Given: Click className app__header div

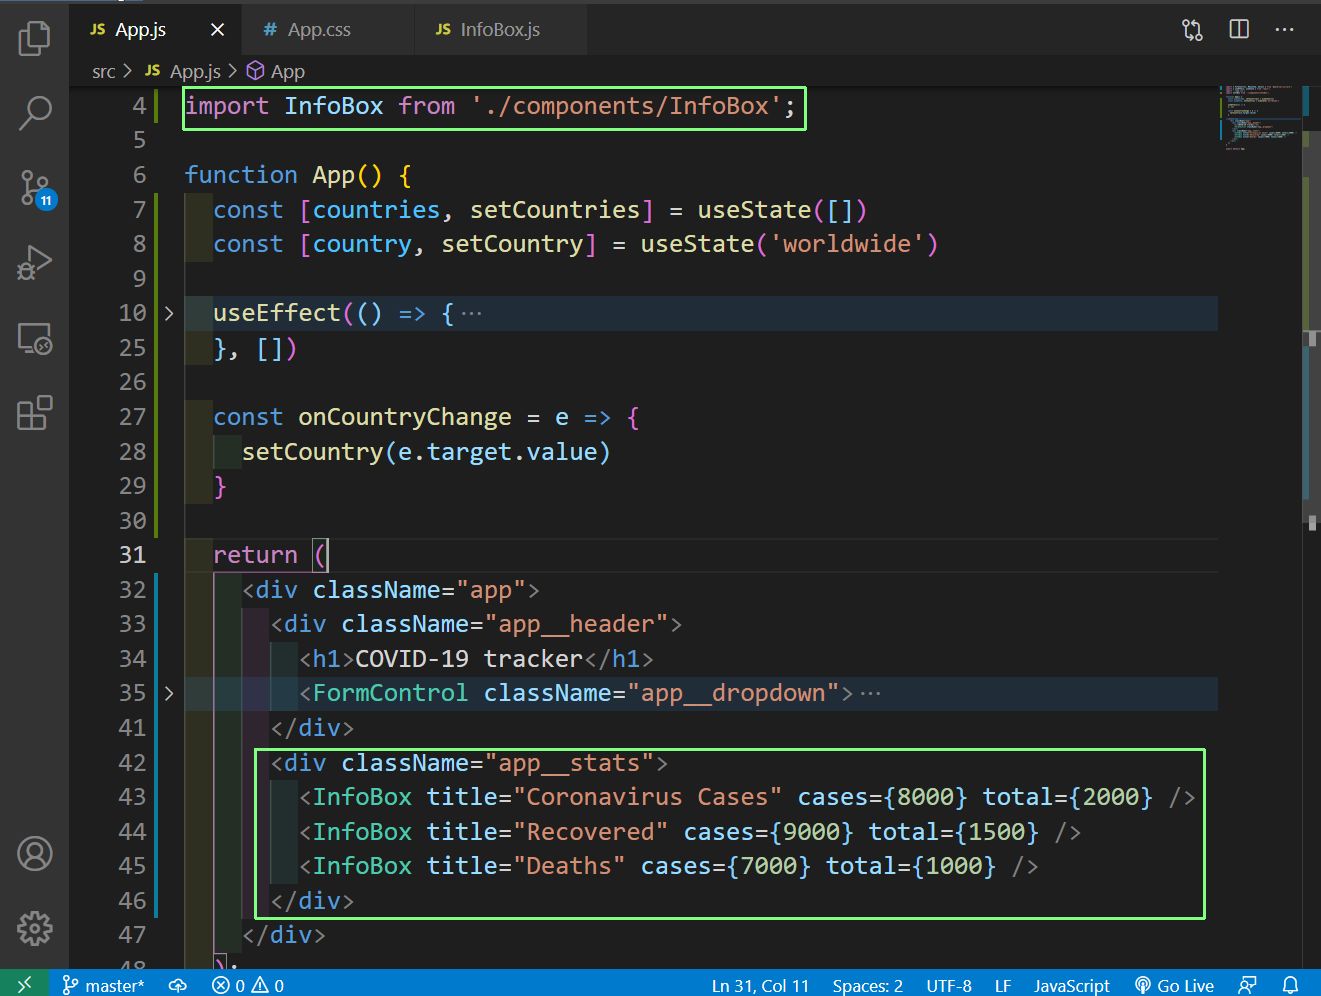Looking at the screenshot, I should 476,624.
